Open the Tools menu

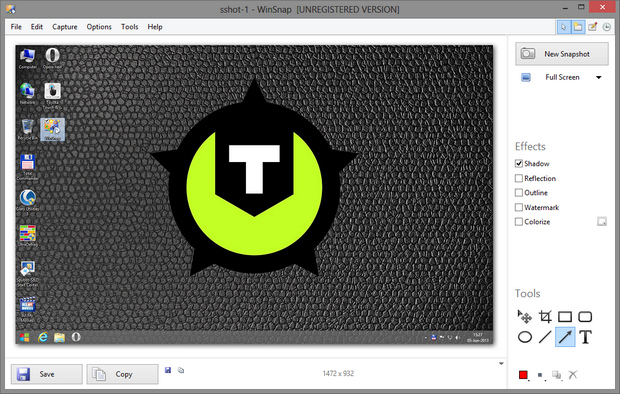pyautogui.click(x=130, y=27)
